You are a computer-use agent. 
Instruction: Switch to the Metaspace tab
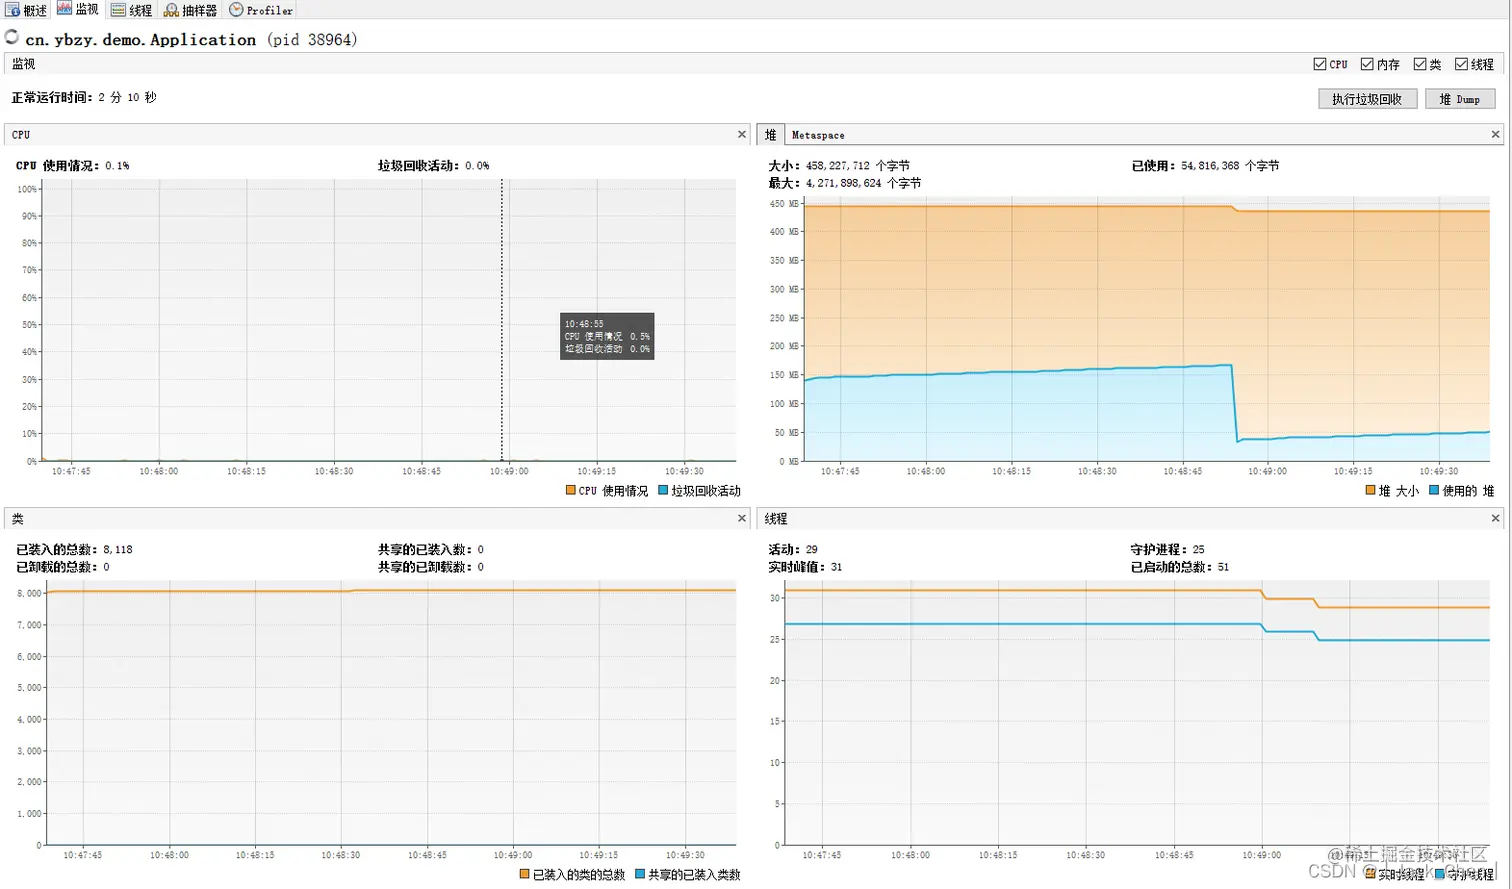[x=818, y=135]
